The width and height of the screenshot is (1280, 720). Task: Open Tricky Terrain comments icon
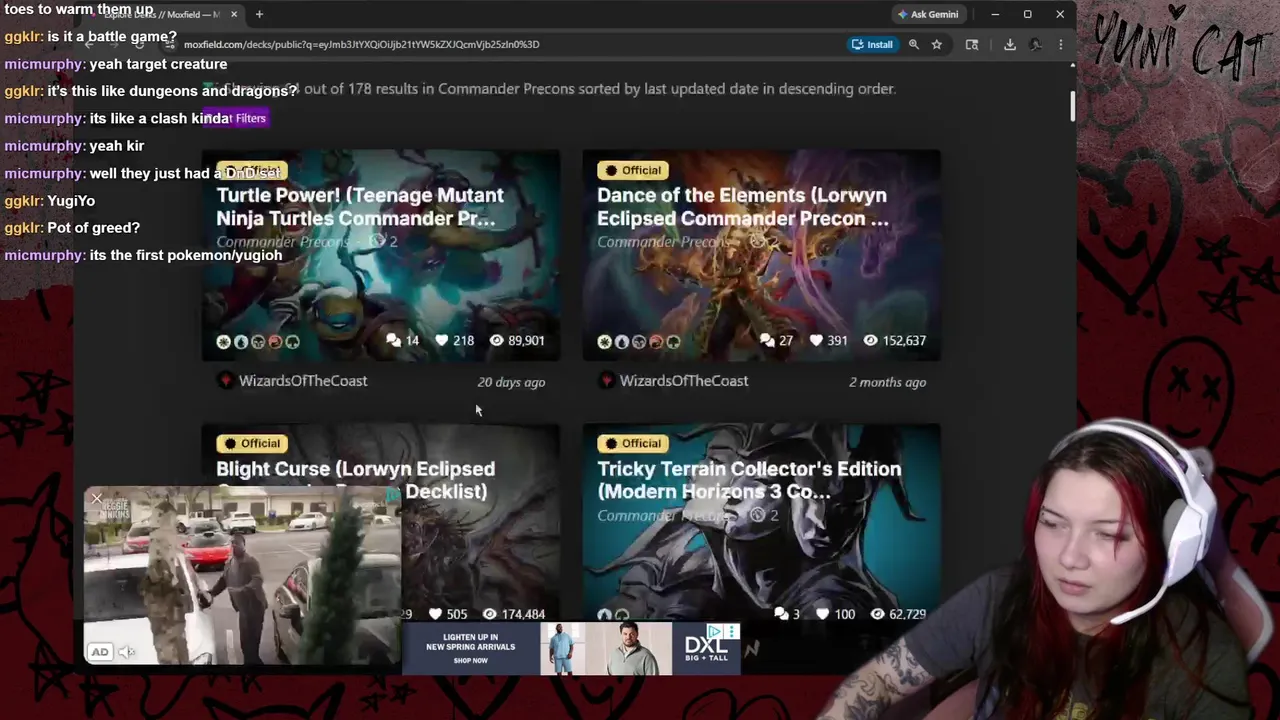(781, 614)
